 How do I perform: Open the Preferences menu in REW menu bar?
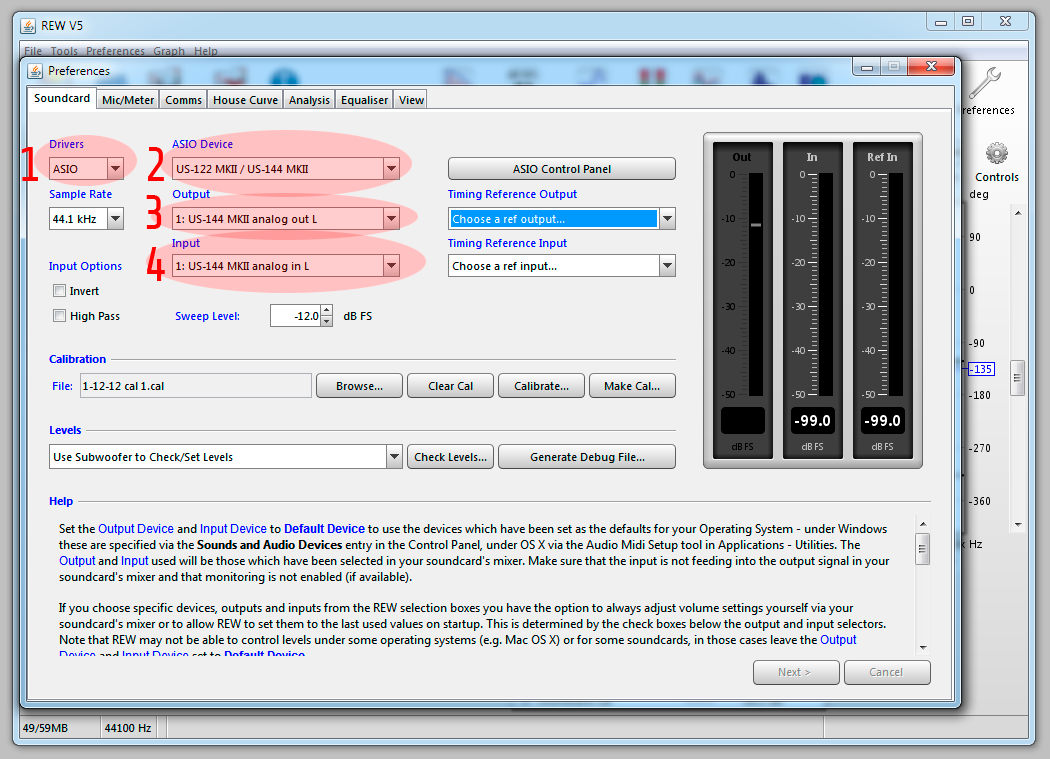click(x=115, y=51)
